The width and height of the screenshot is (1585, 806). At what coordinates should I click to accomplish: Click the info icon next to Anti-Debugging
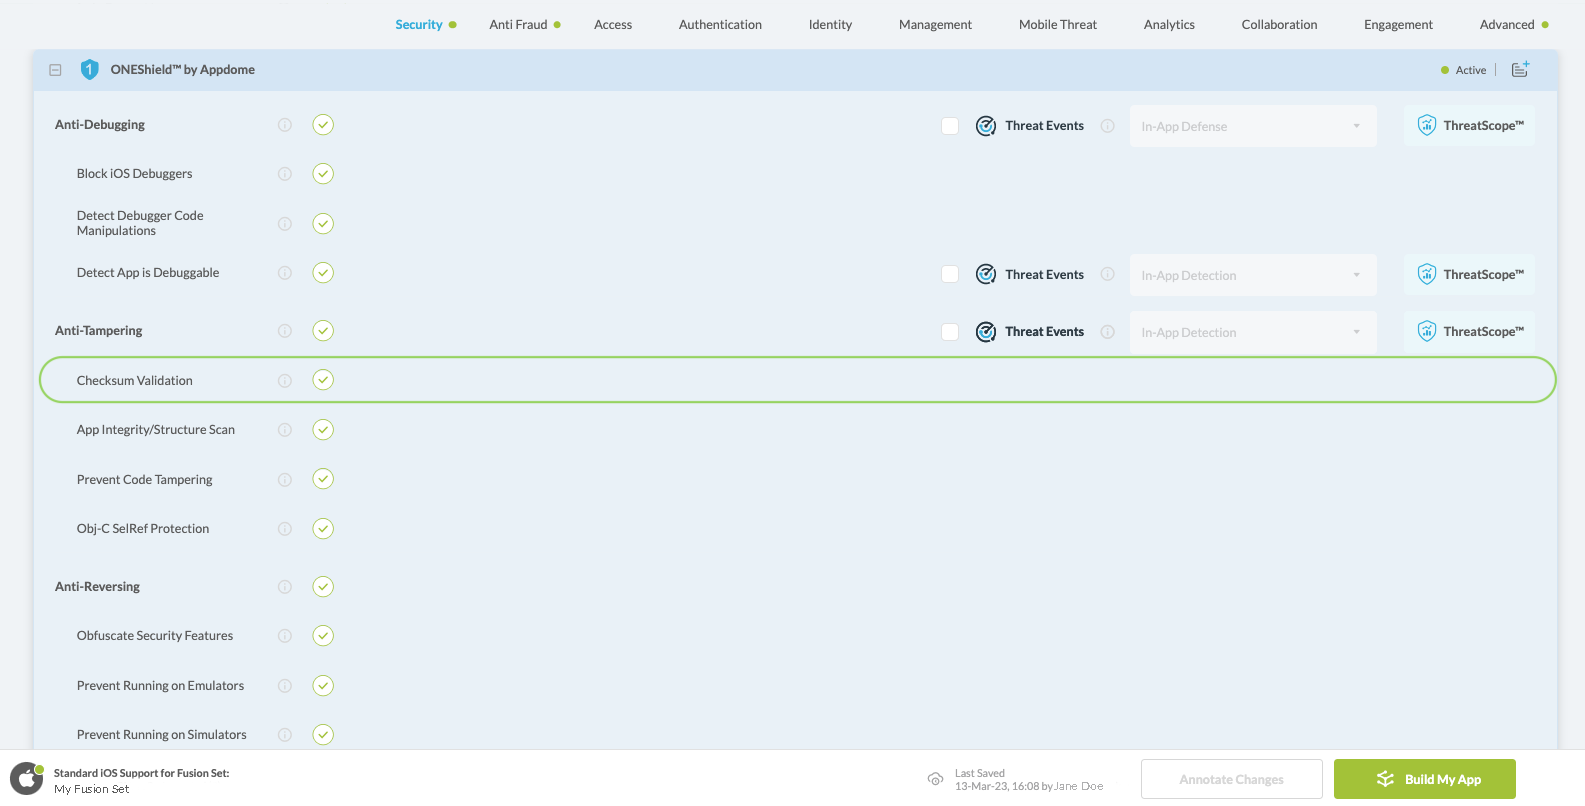285,125
